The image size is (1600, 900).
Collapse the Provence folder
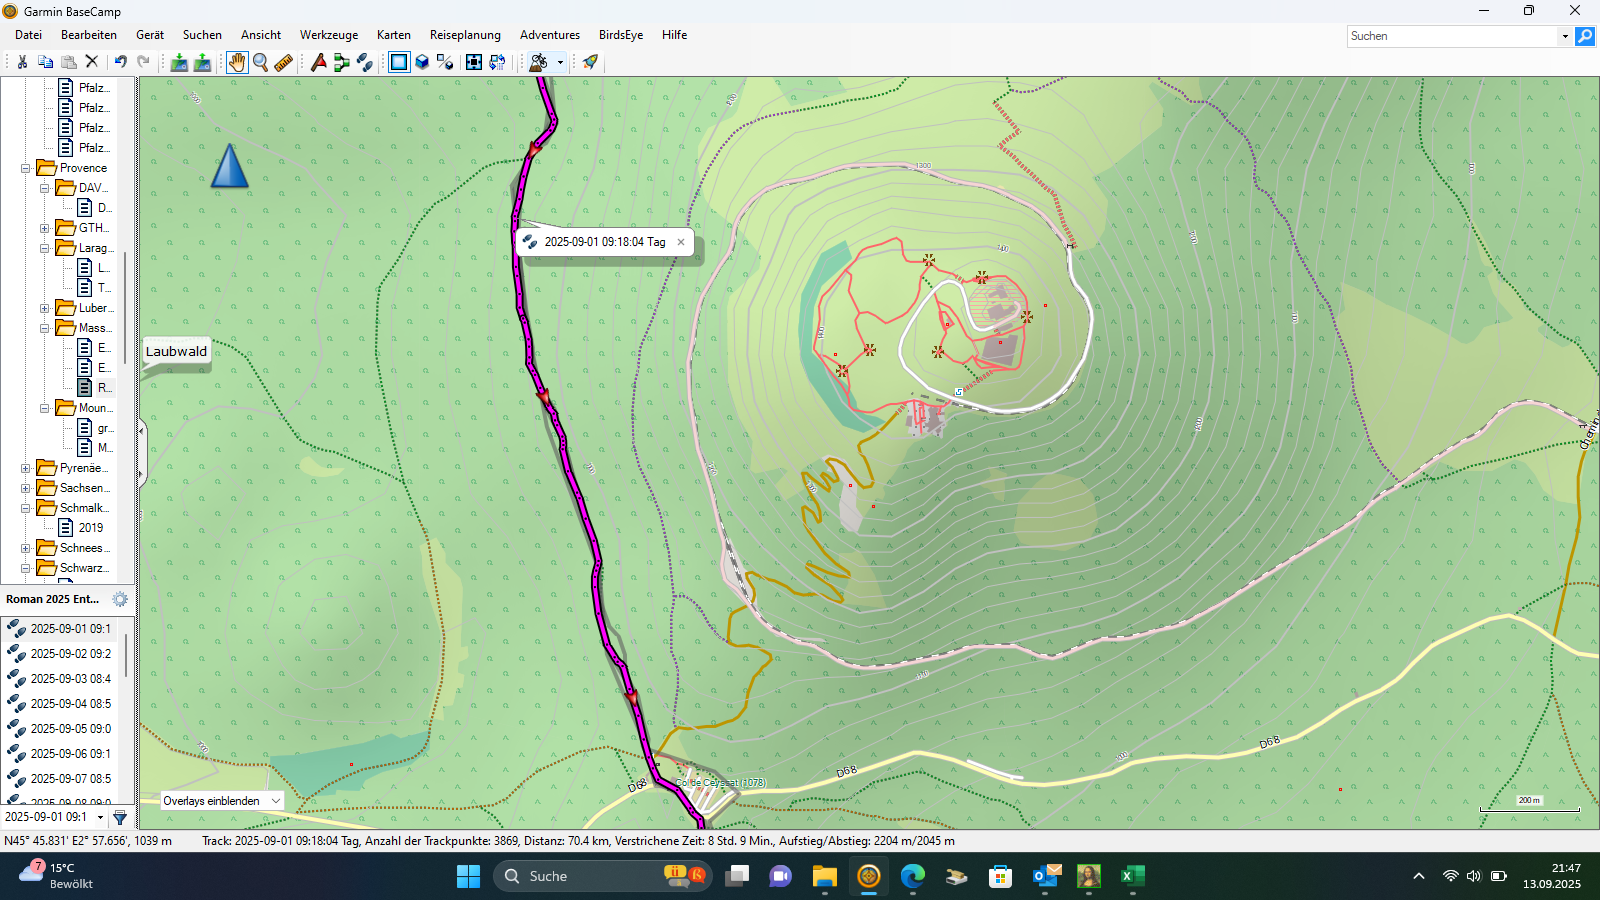point(26,168)
